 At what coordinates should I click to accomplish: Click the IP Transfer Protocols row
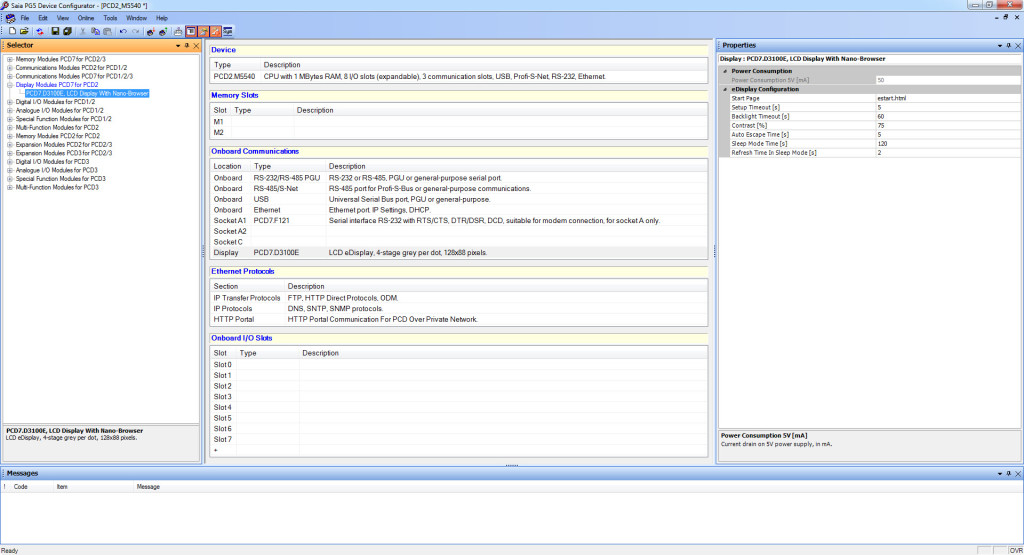(458, 298)
